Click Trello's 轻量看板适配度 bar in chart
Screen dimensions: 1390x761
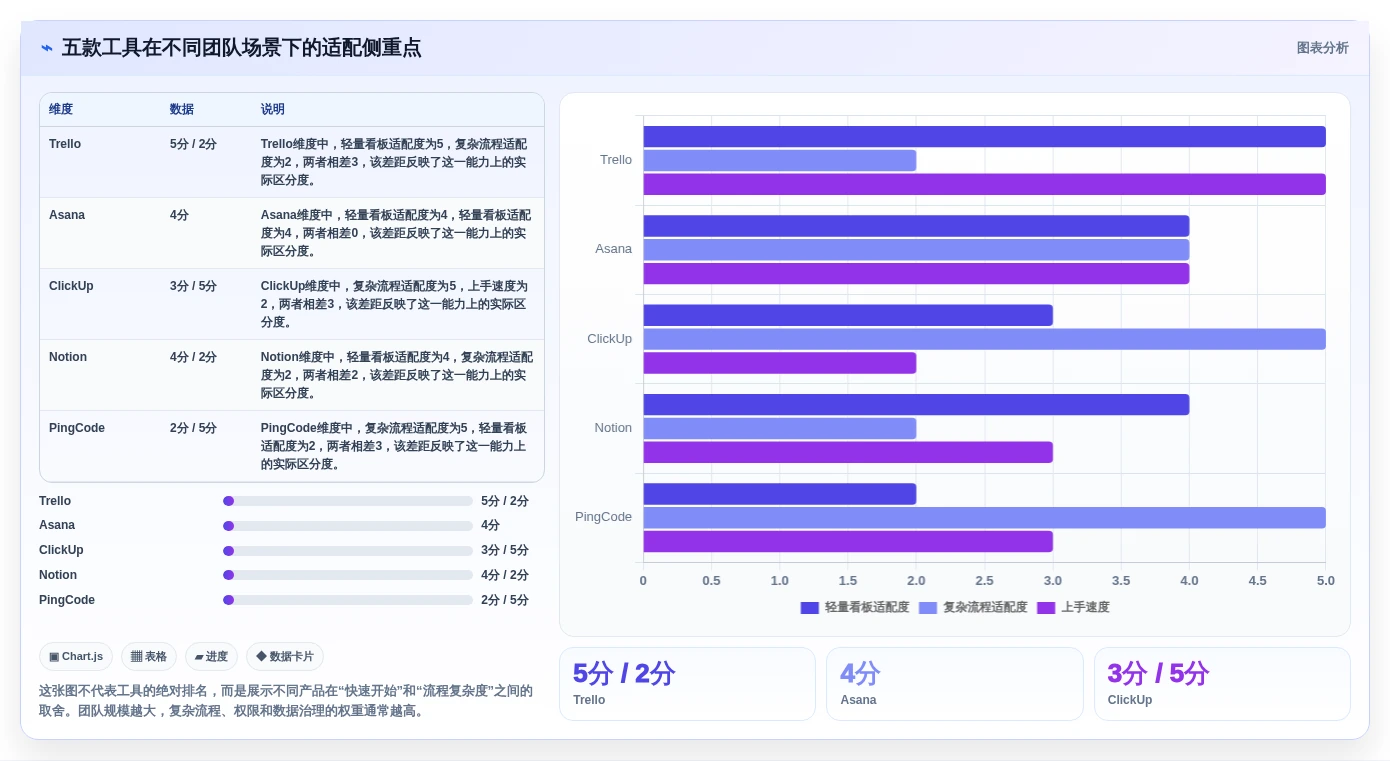coord(984,136)
